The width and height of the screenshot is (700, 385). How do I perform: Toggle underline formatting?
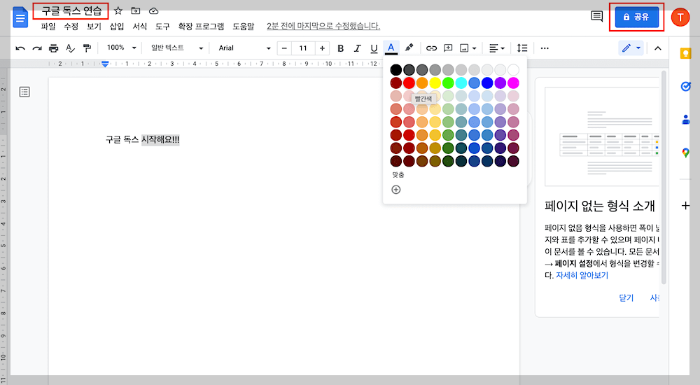374,48
